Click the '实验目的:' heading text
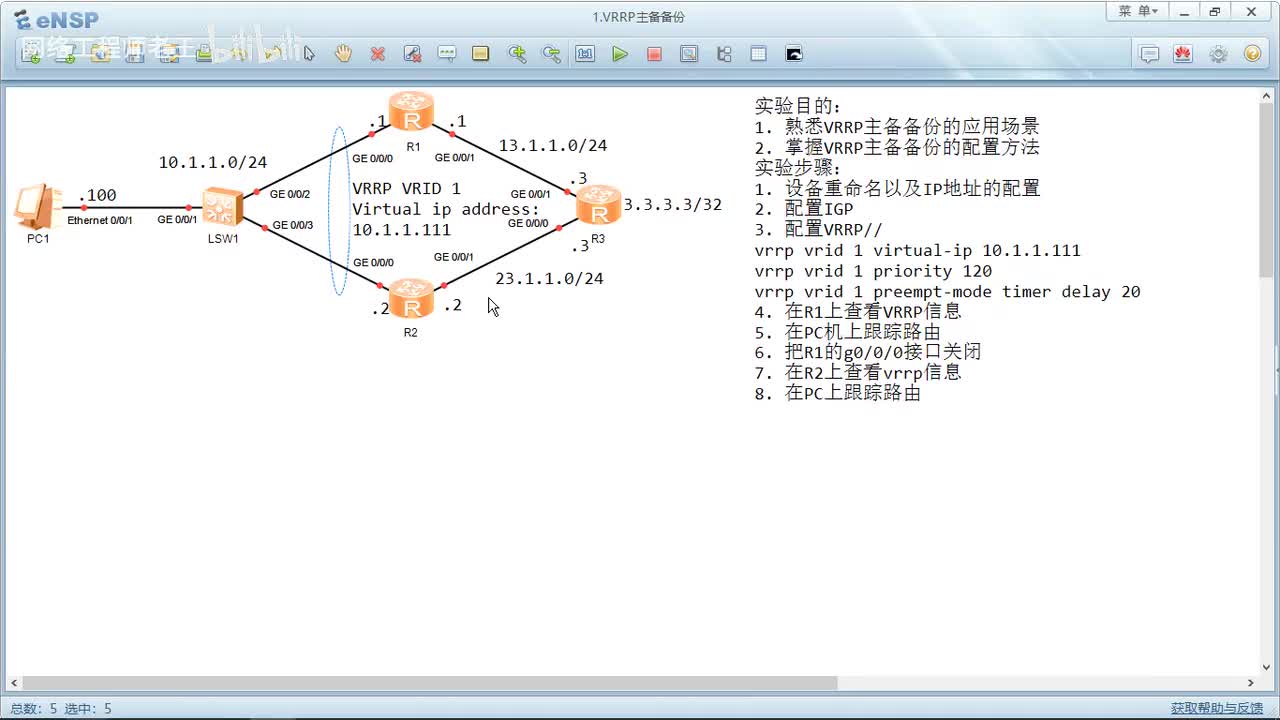Viewport: 1280px width, 720px height. (x=799, y=106)
